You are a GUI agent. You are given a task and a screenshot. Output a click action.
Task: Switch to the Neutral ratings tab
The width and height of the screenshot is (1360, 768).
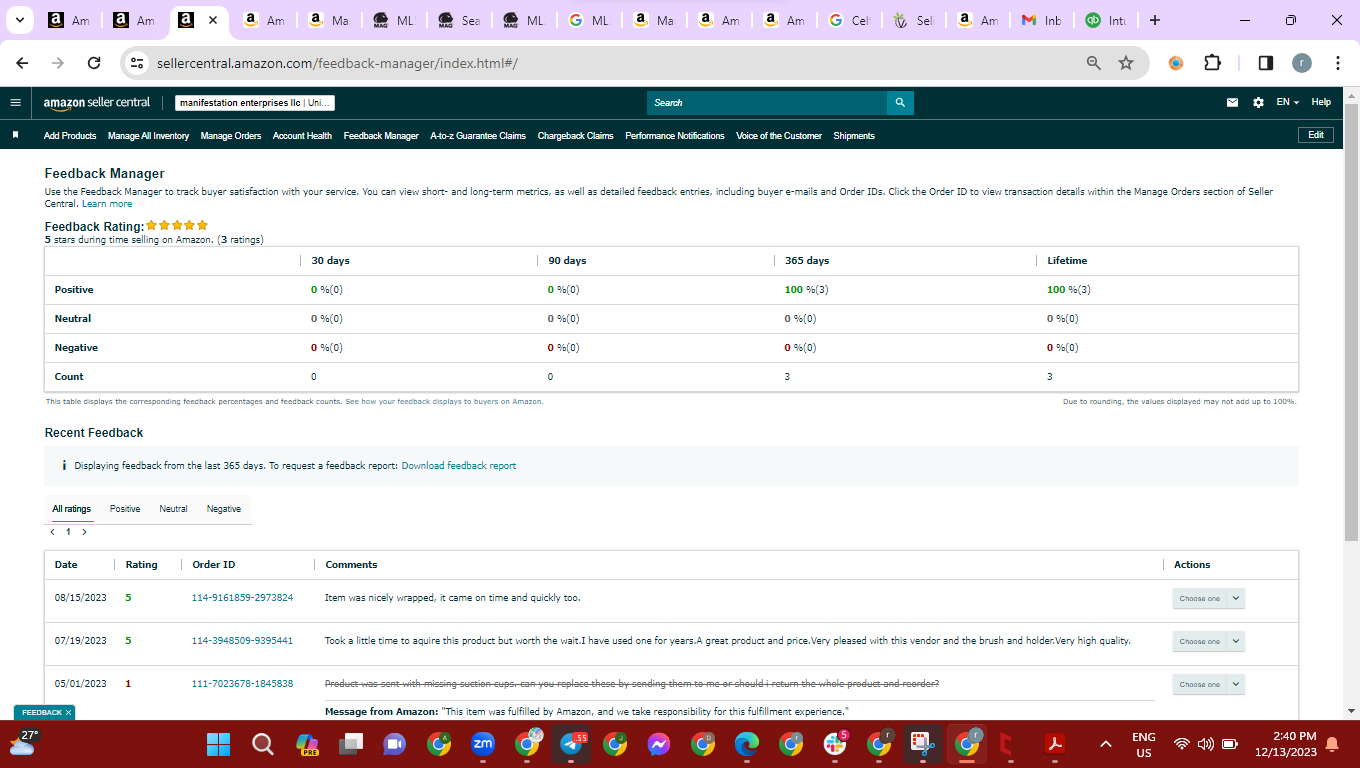coord(173,509)
